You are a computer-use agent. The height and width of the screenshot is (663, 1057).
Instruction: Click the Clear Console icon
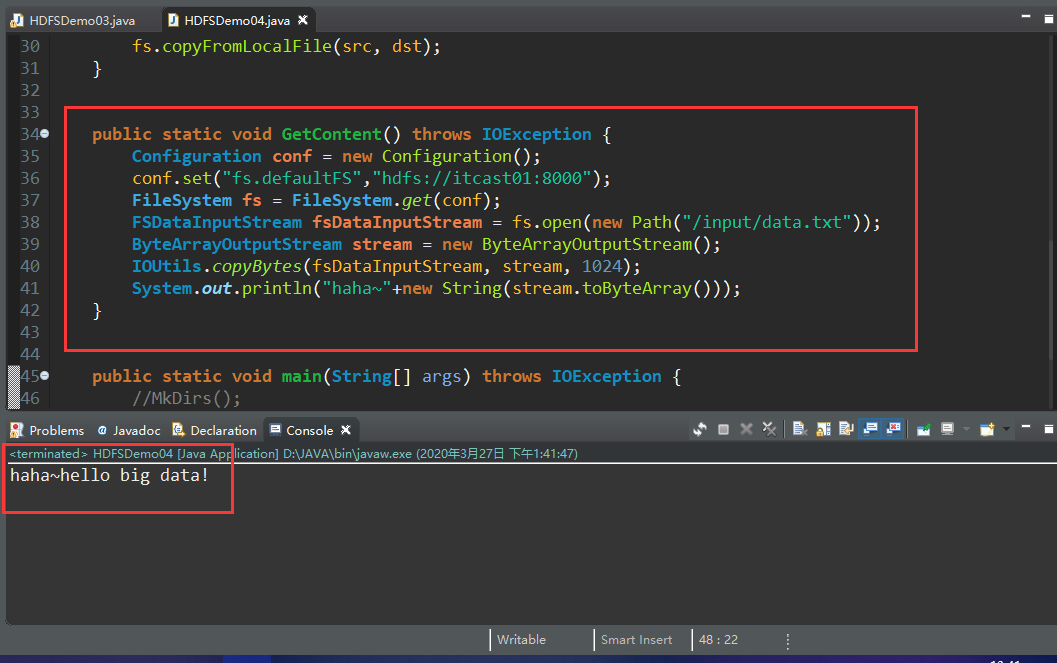(x=800, y=429)
